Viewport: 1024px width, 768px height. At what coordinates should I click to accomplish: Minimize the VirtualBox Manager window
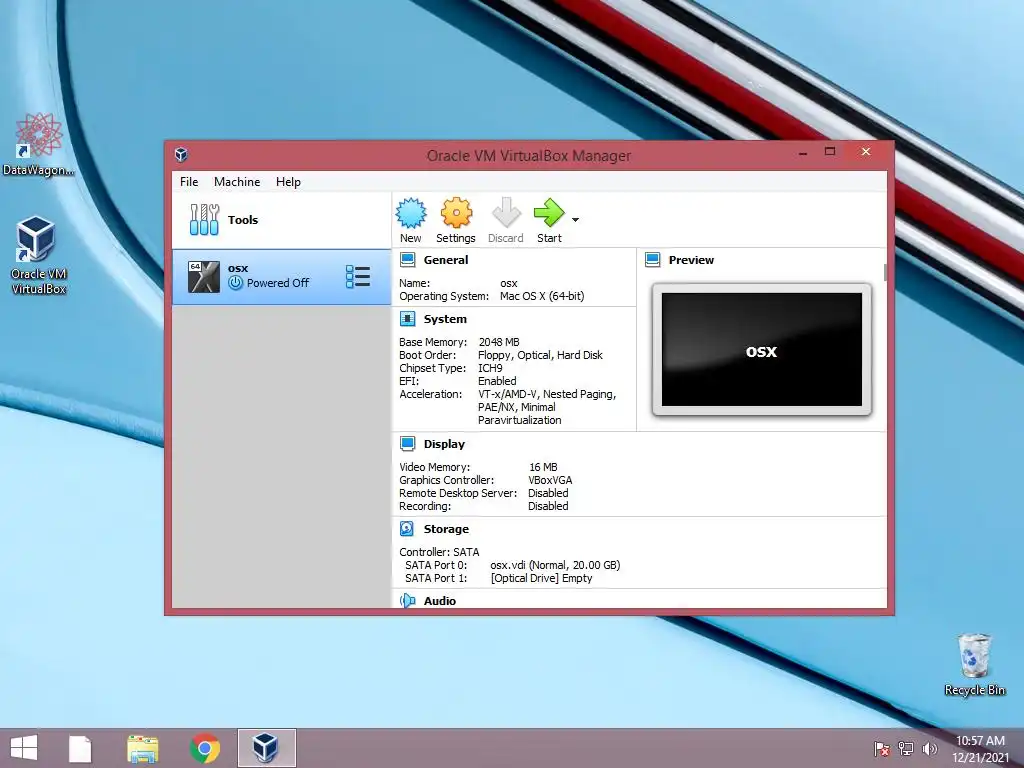click(803, 152)
